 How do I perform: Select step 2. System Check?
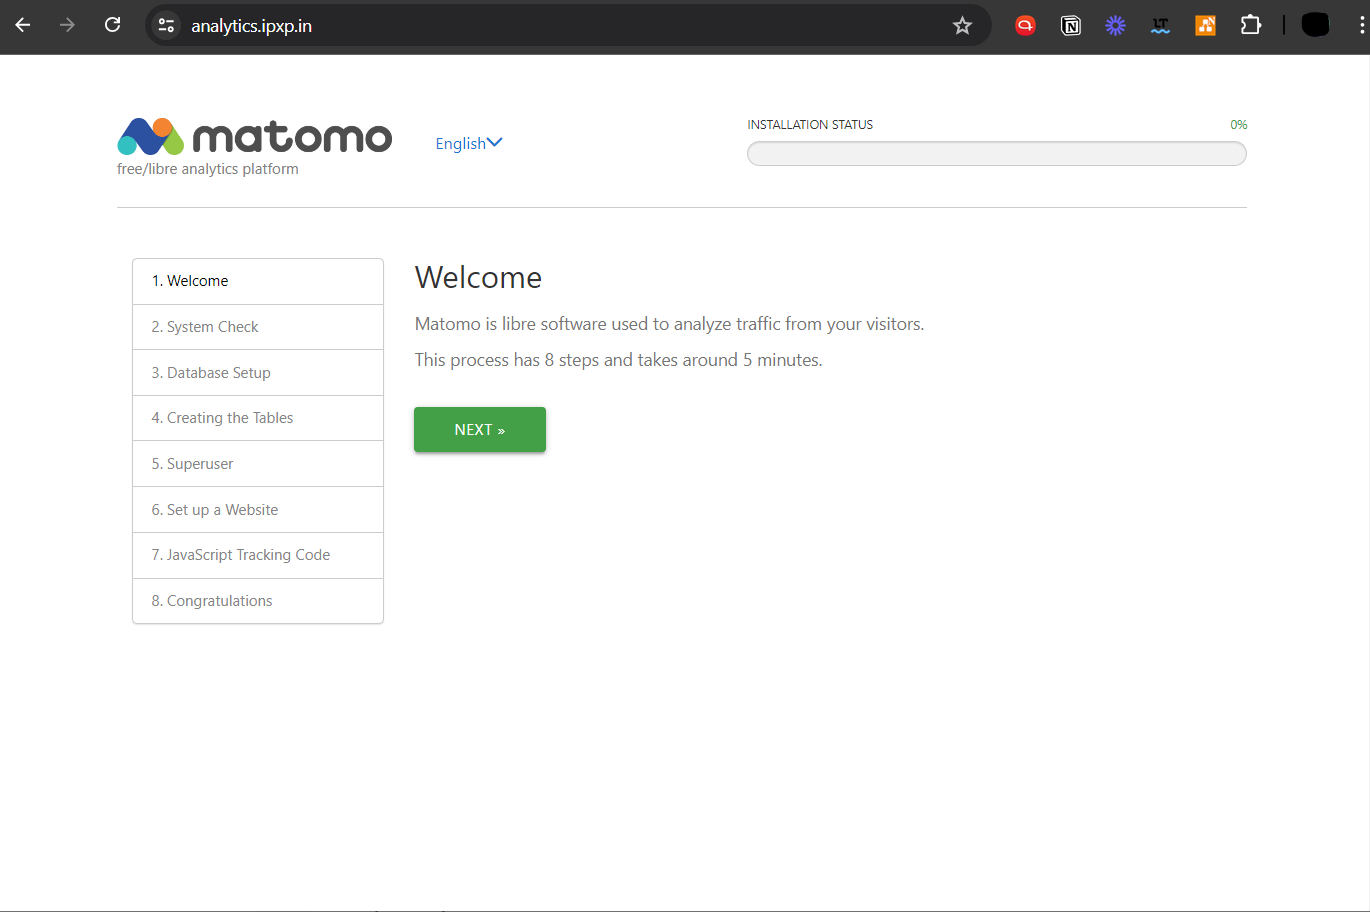[258, 327]
